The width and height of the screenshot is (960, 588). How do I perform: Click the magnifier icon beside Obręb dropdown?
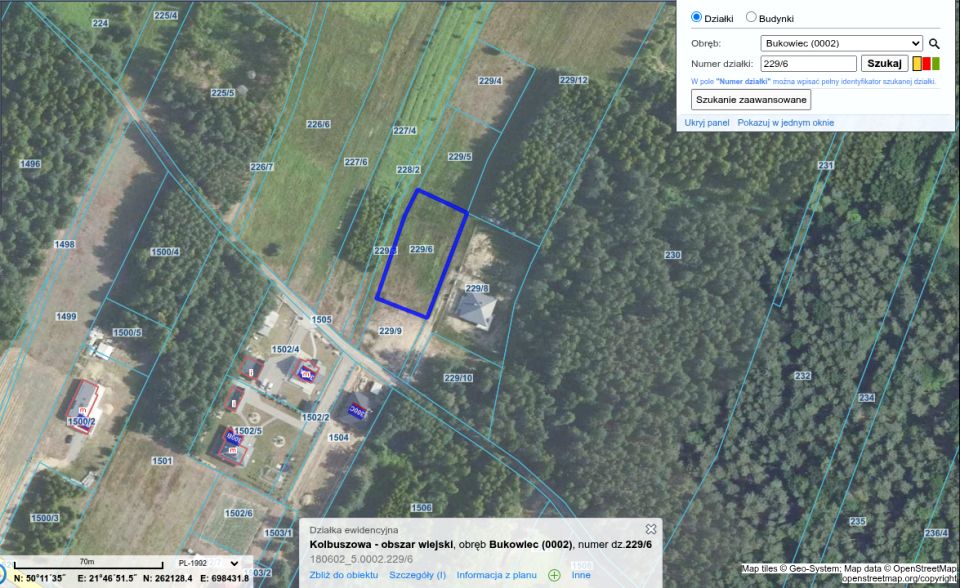pos(934,43)
